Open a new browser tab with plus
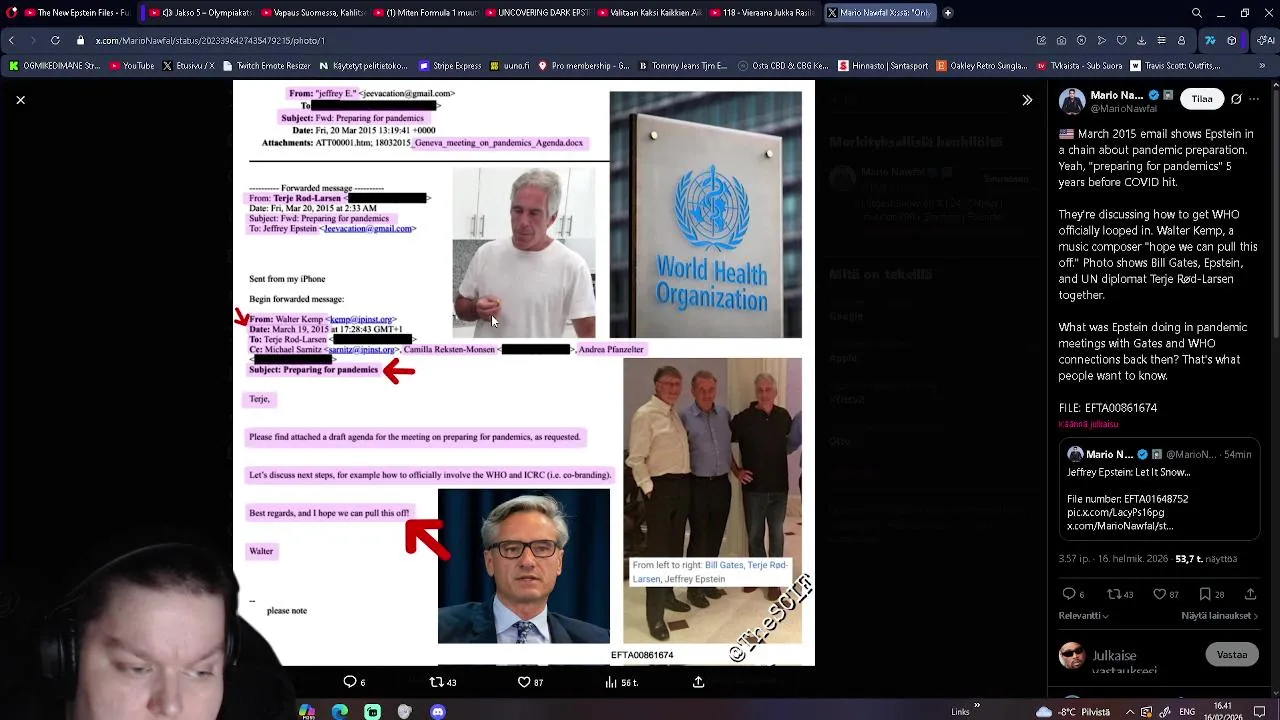 pos(947,13)
